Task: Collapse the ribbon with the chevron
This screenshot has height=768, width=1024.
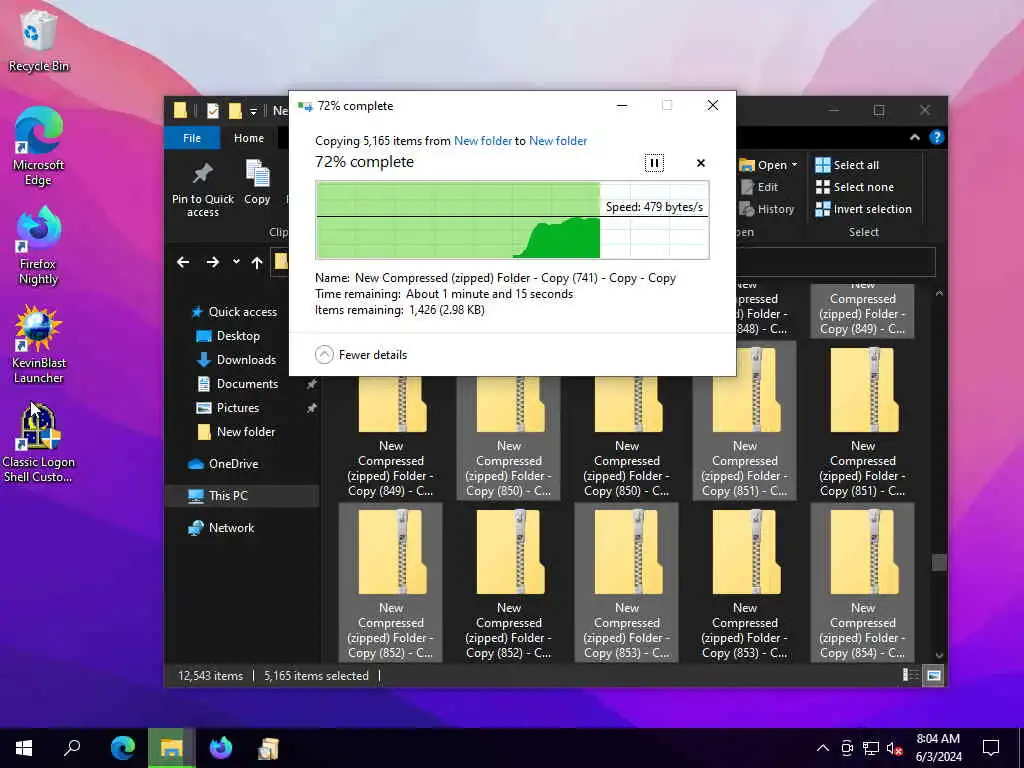Action: coord(914,137)
